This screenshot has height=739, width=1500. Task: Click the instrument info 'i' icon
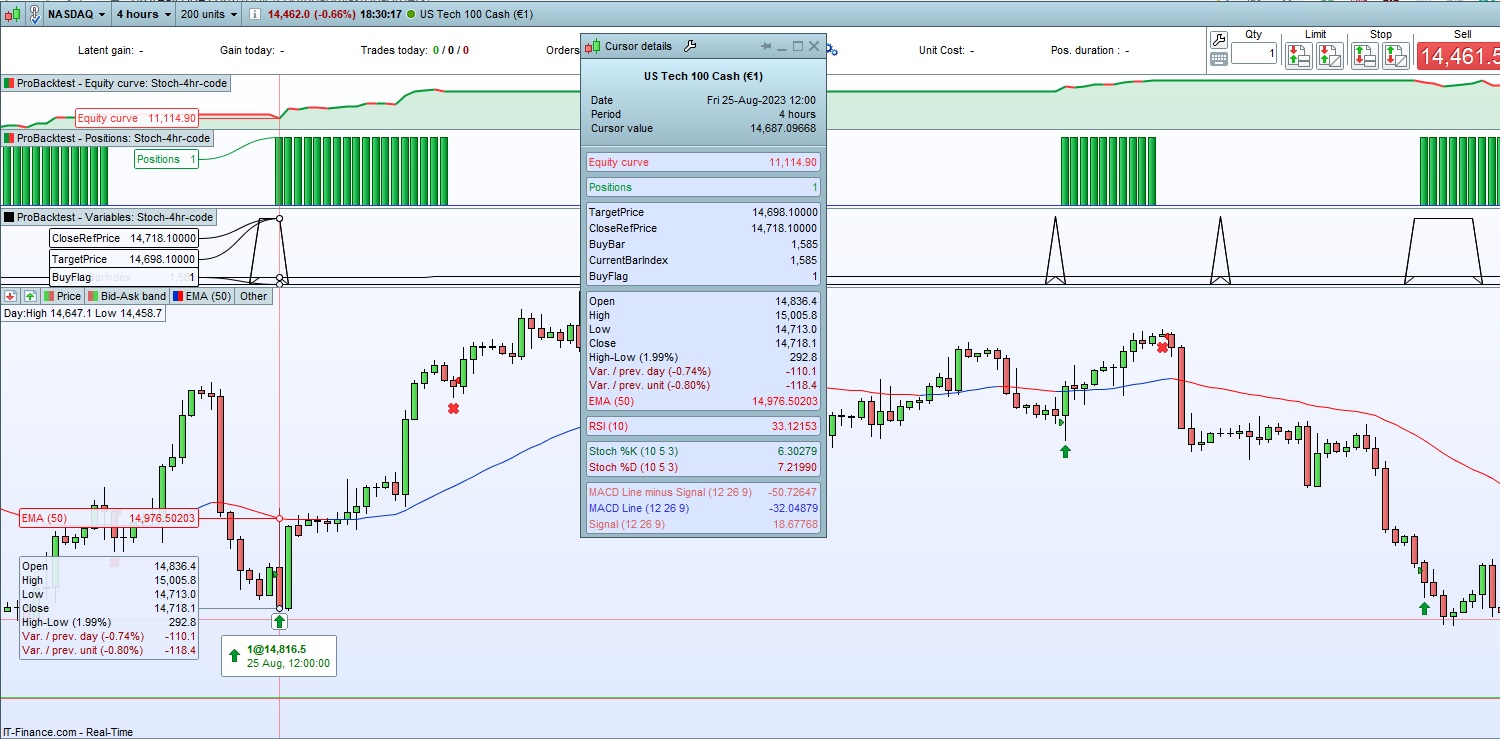tap(255, 15)
